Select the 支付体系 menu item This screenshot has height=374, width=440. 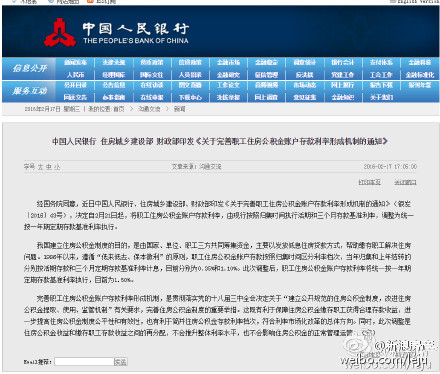(381, 62)
